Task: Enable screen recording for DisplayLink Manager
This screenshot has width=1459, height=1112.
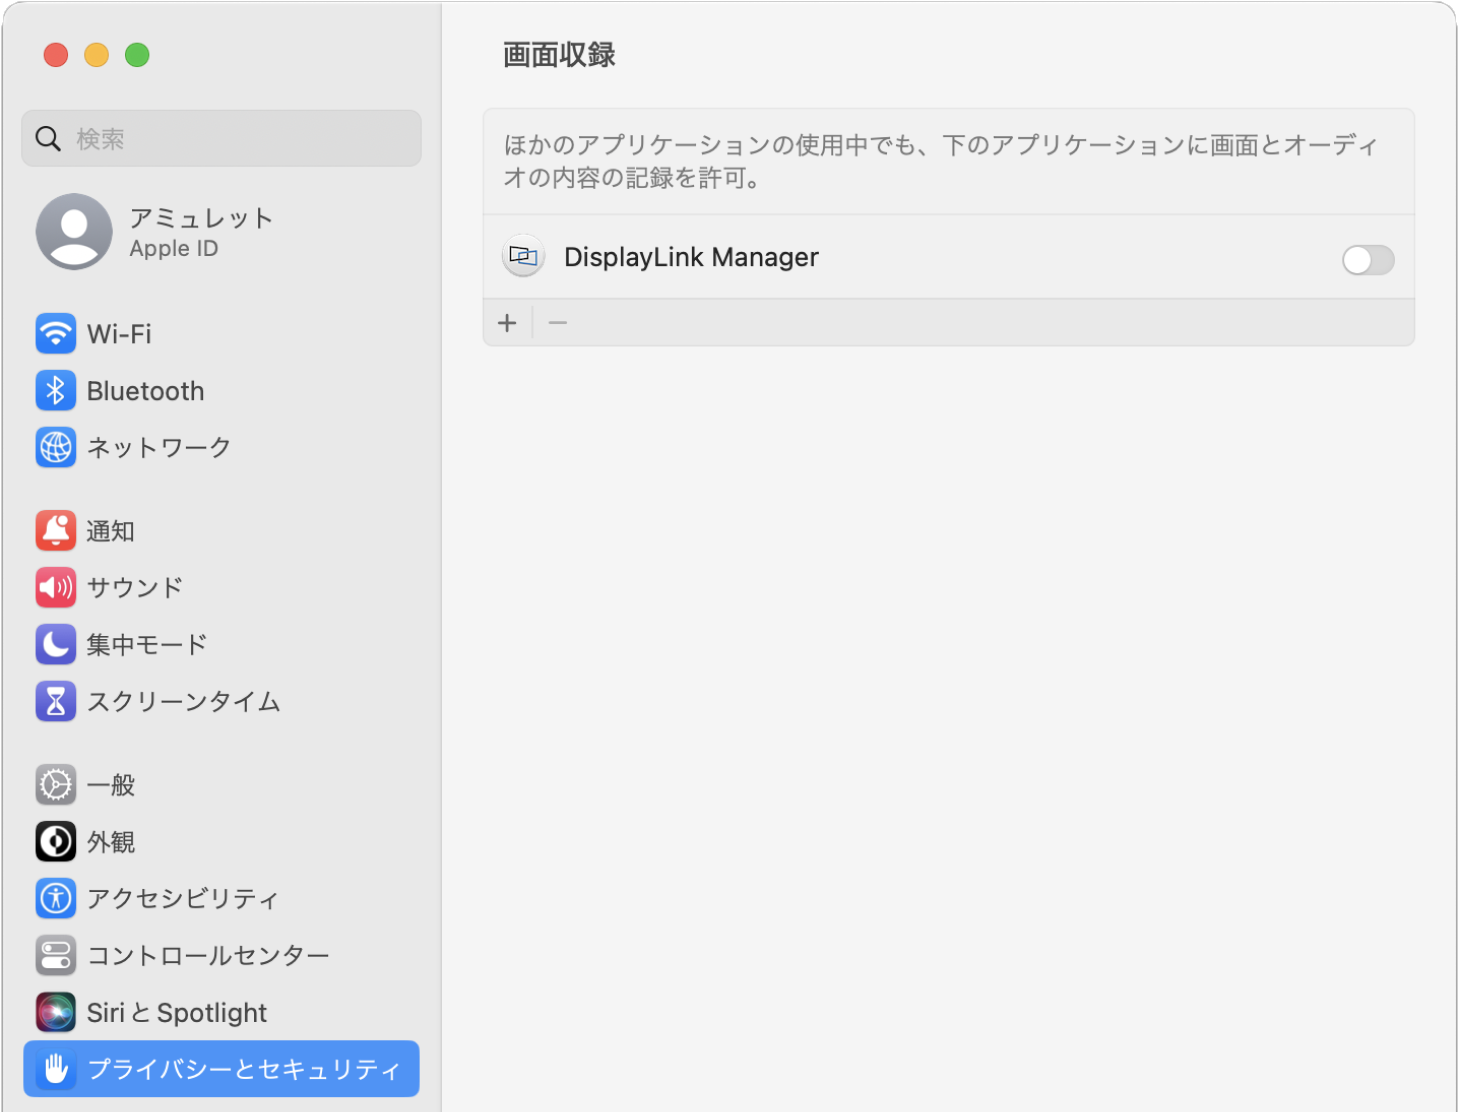Action: click(1368, 260)
